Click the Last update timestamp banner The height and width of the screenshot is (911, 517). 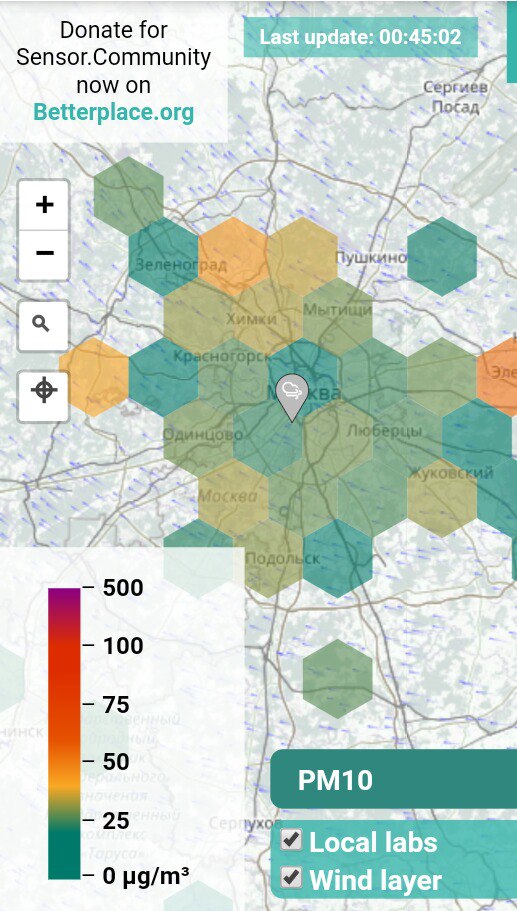[360, 37]
